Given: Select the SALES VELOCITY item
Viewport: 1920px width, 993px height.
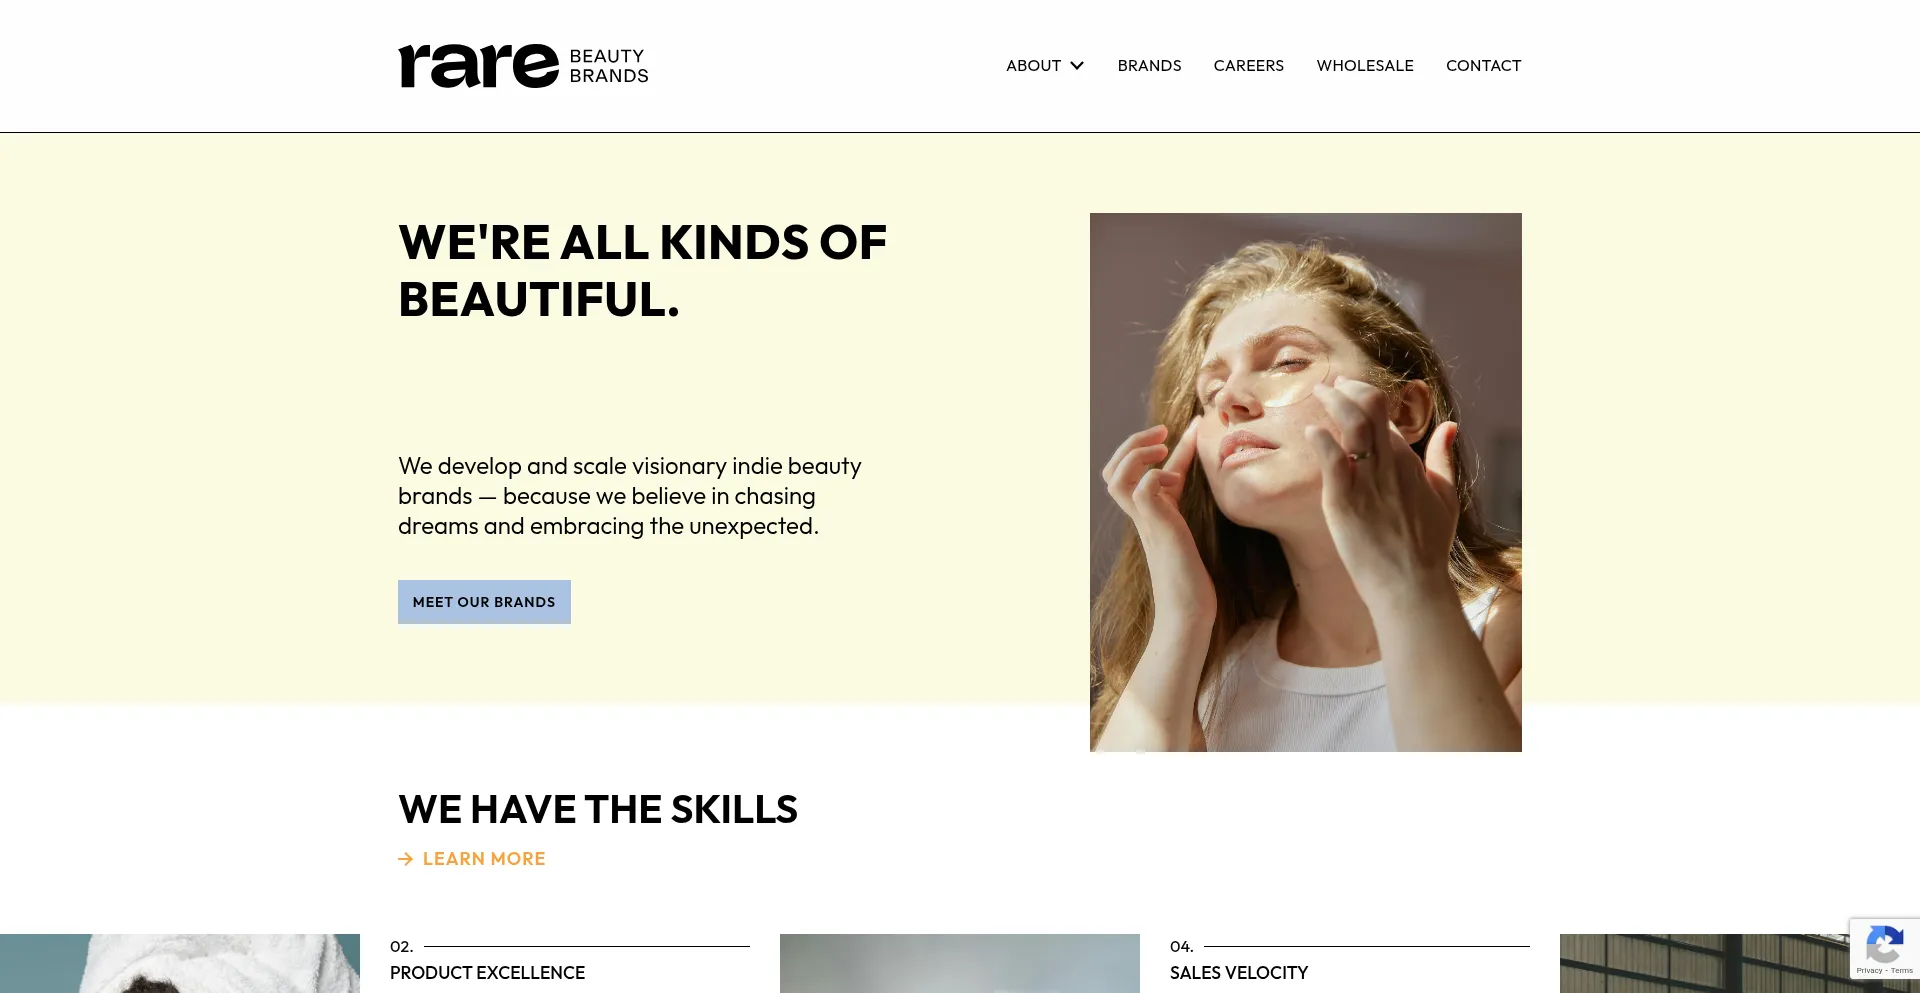Looking at the screenshot, I should pos(1238,972).
